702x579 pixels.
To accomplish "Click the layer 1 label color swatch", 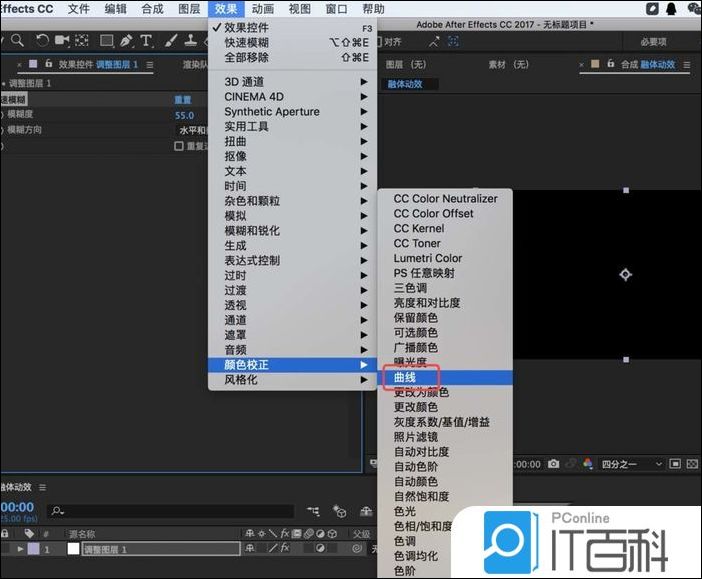I will [x=33, y=549].
